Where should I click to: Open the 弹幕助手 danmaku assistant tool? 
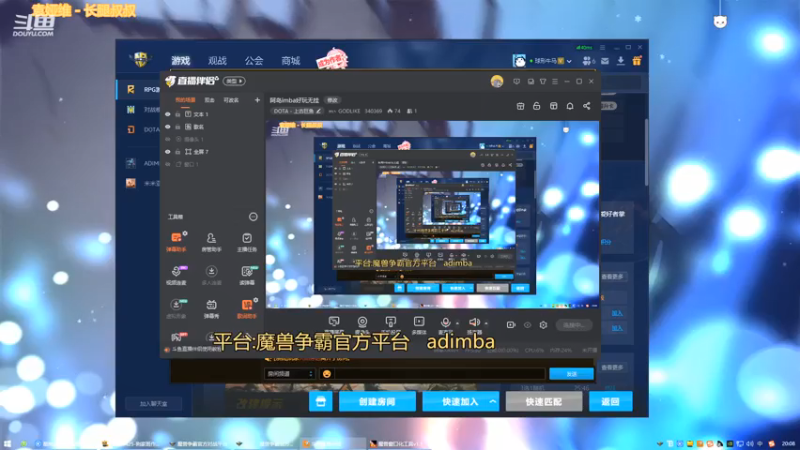point(176,241)
